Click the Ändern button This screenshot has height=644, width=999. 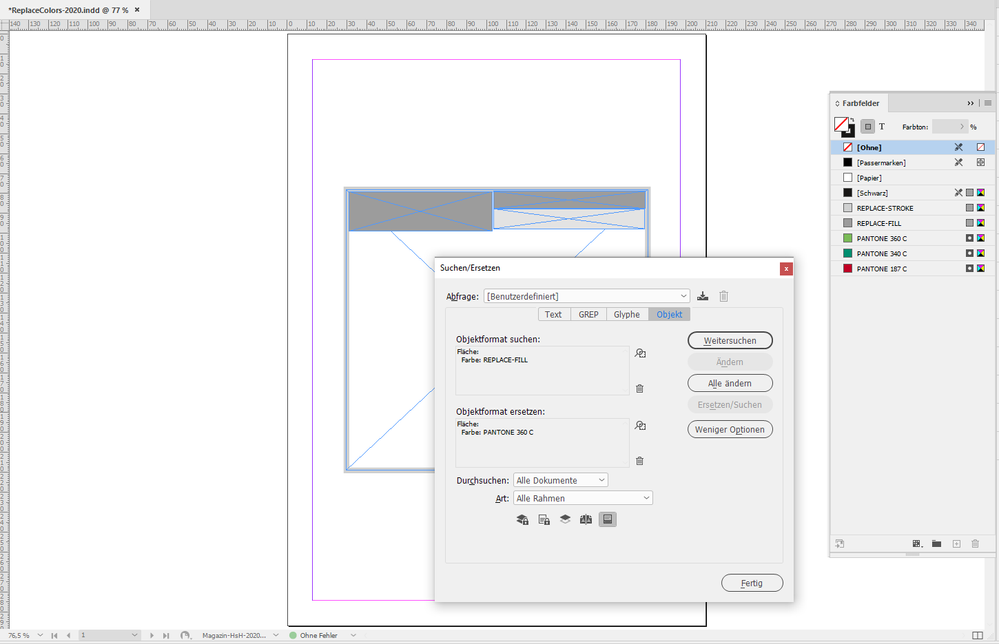(730, 362)
